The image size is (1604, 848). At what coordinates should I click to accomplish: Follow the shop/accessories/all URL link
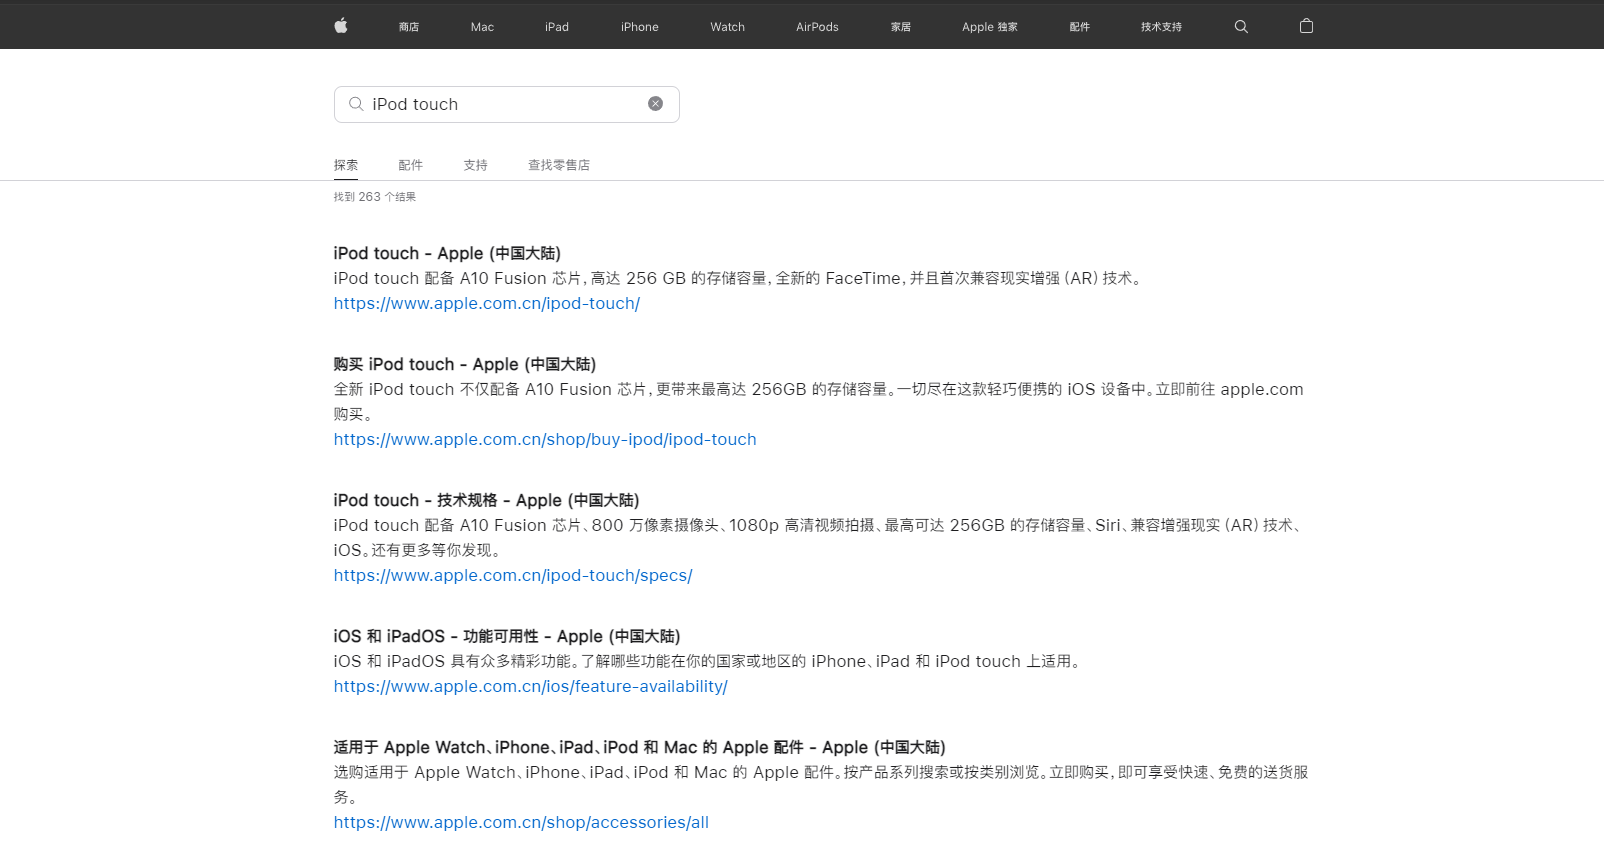pos(521,822)
